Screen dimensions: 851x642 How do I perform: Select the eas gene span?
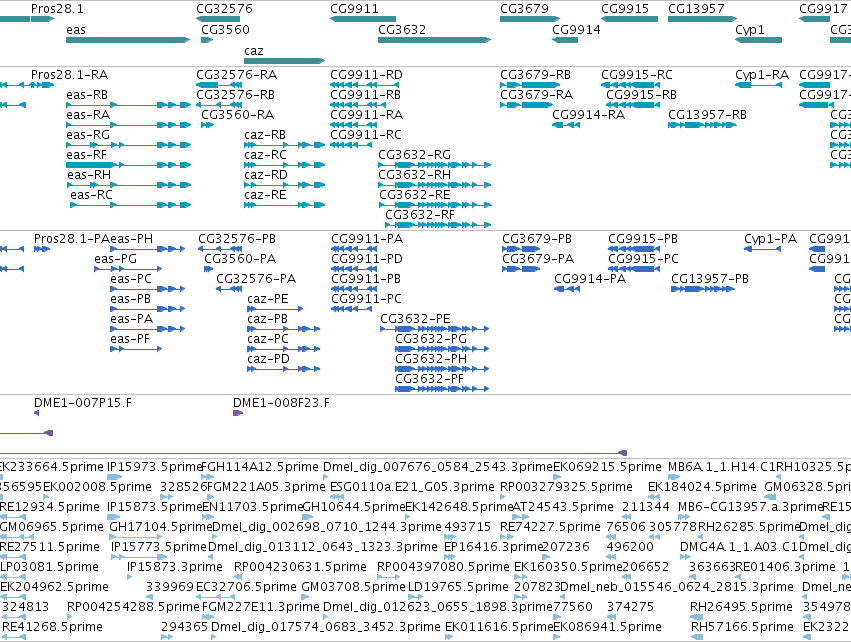[128, 40]
